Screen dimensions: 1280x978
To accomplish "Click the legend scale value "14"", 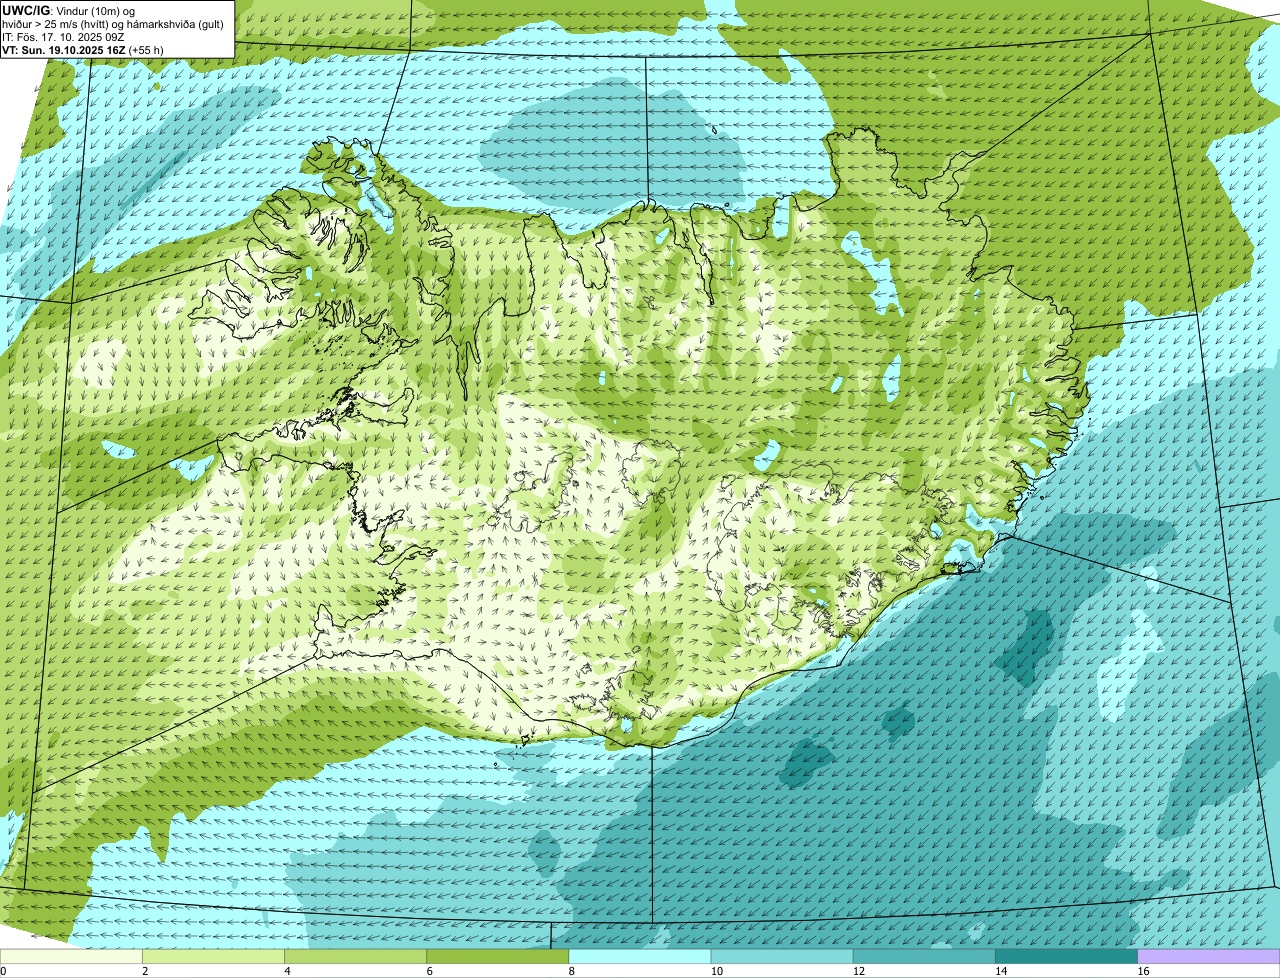I will click(x=1000, y=971).
